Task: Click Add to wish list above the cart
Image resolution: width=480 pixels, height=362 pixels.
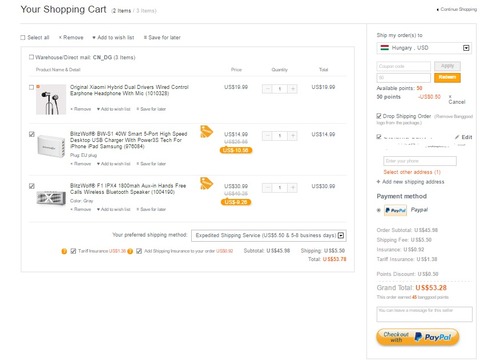Action: [x=113, y=37]
